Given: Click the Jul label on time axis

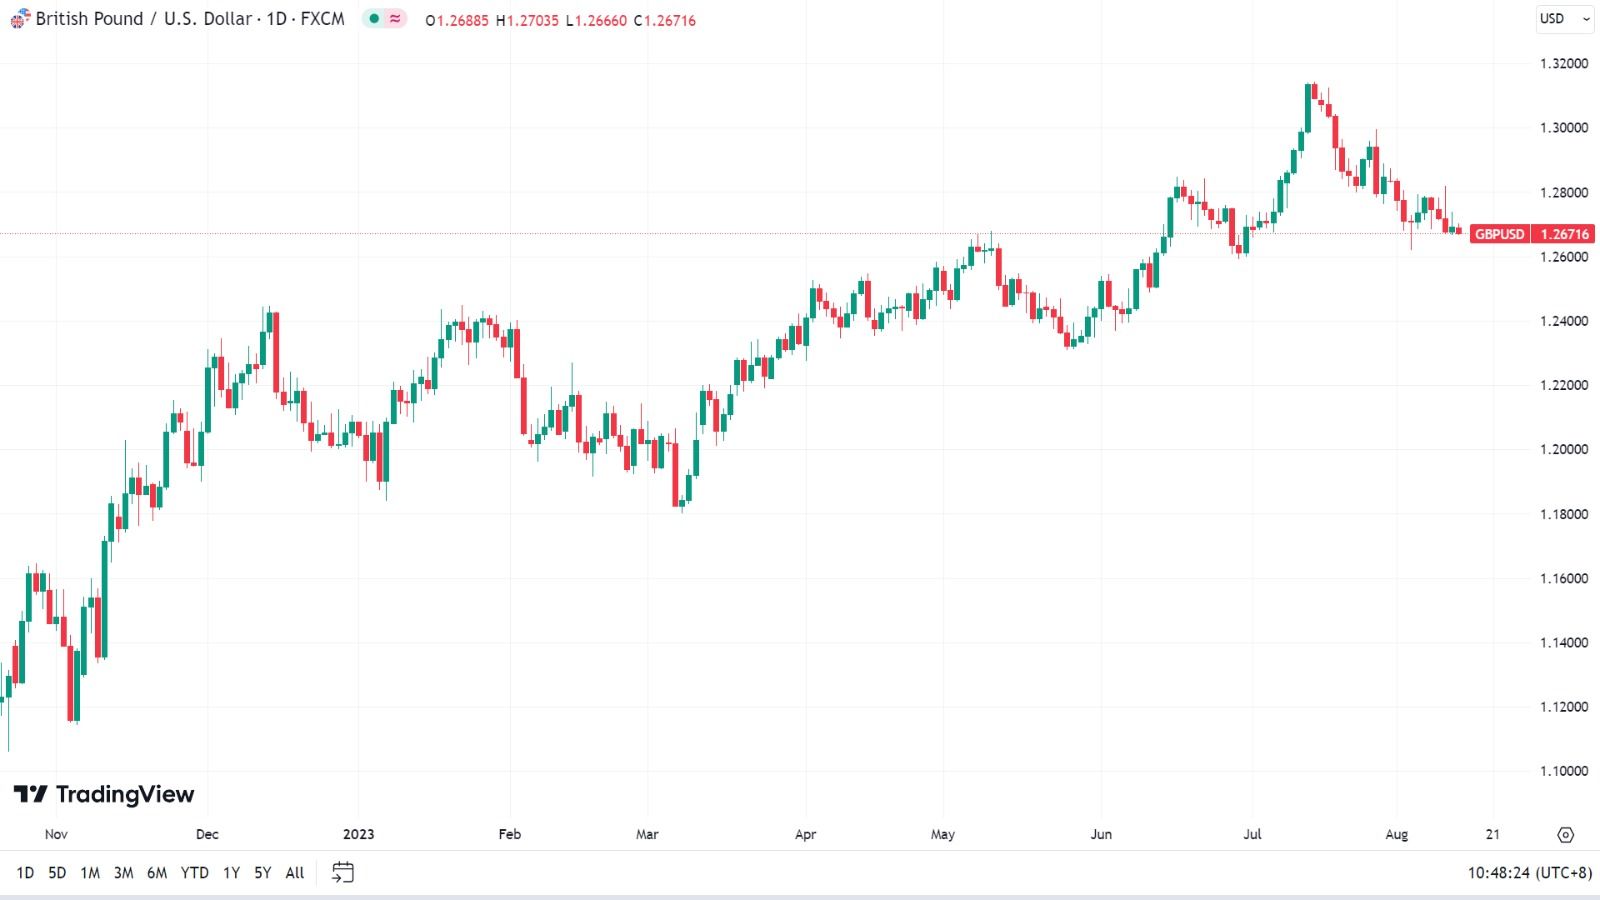Looking at the screenshot, I should tap(1252, 834).
